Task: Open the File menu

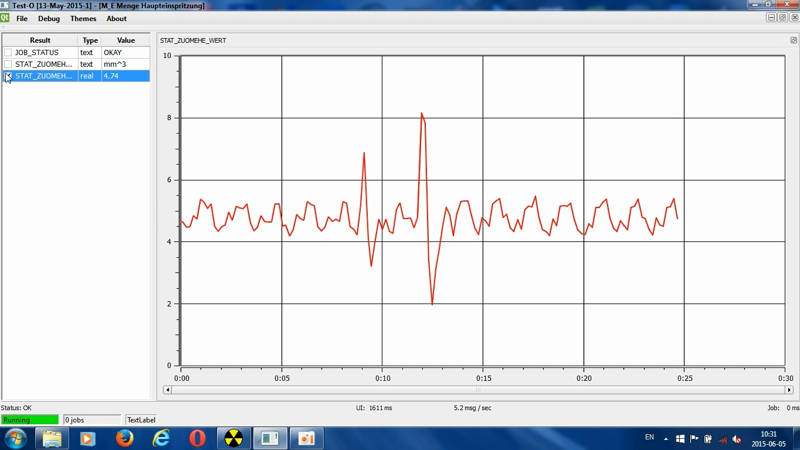Action: 22,19
